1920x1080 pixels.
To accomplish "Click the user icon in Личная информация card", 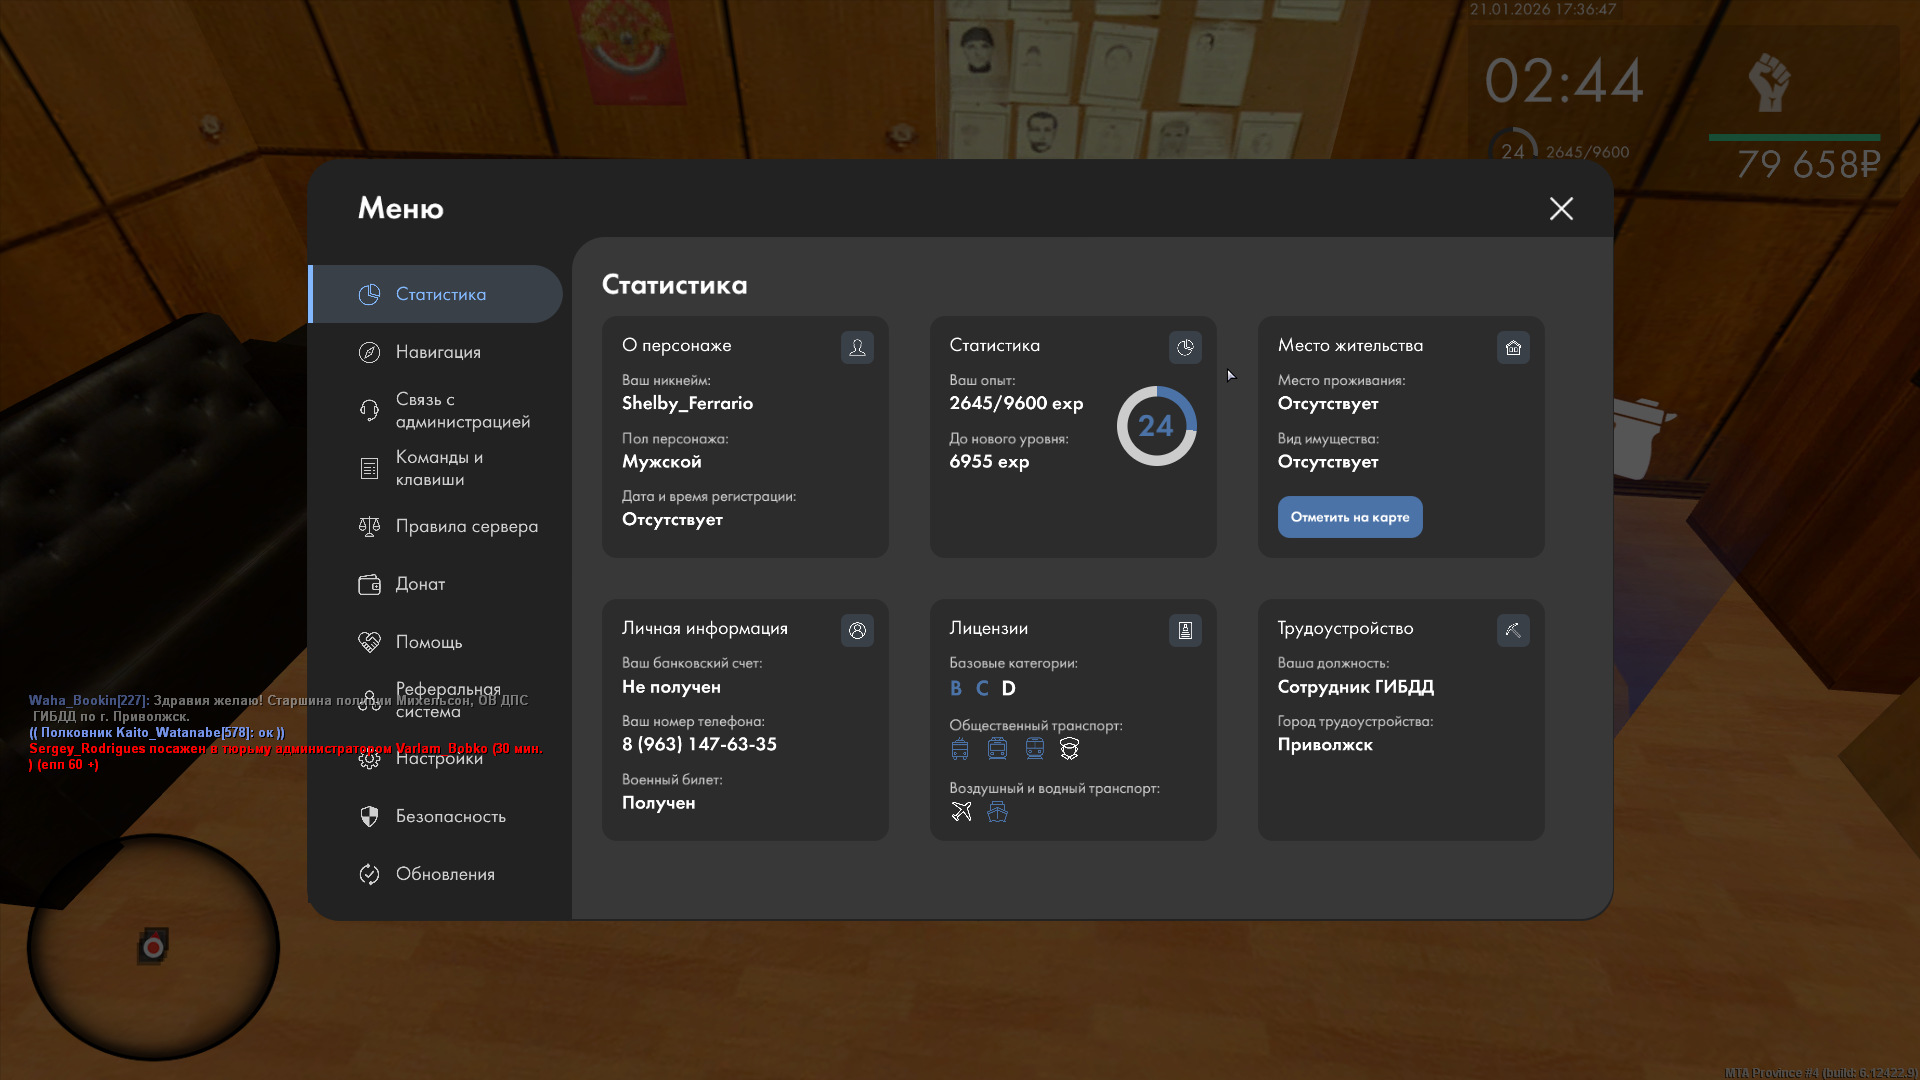I will [857, 630].
